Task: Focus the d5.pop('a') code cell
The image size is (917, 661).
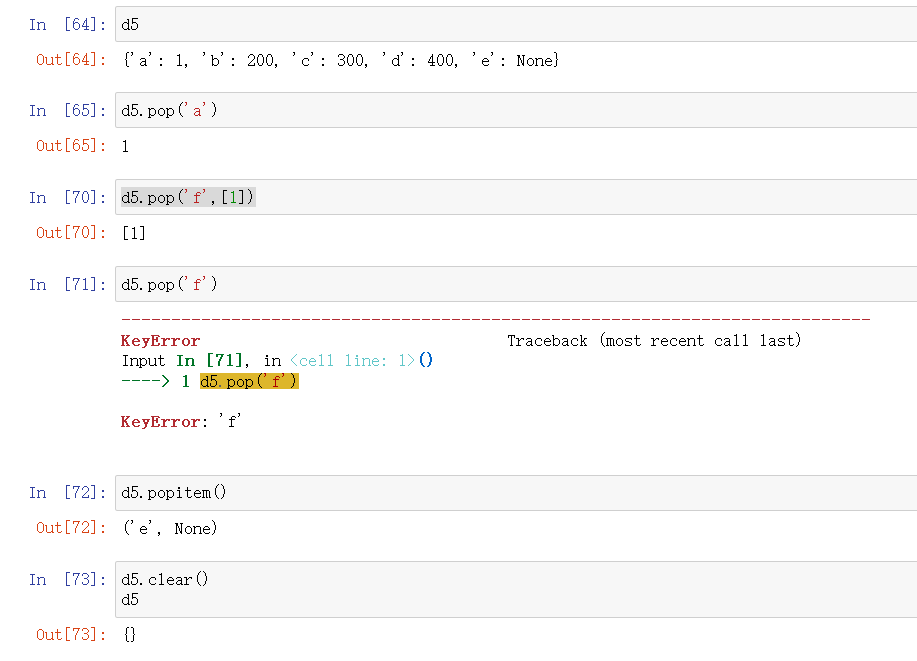Action: coord(500,111)
